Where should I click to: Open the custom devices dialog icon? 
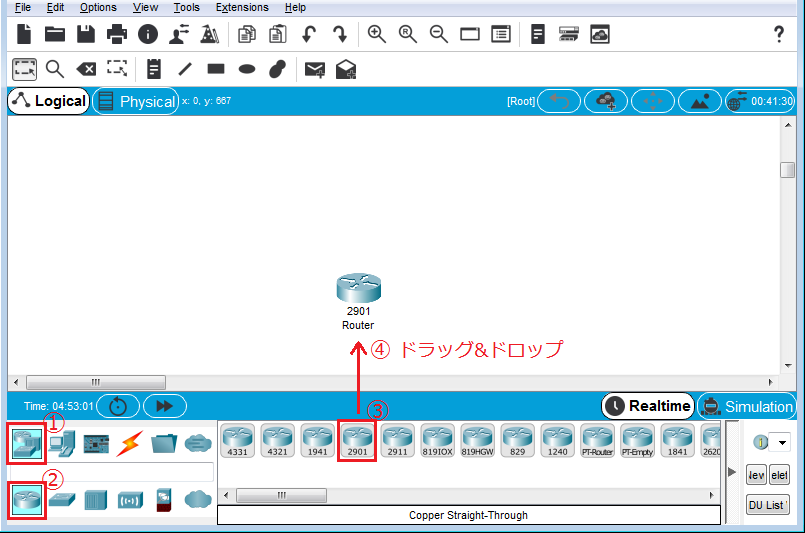coord(501,34)
